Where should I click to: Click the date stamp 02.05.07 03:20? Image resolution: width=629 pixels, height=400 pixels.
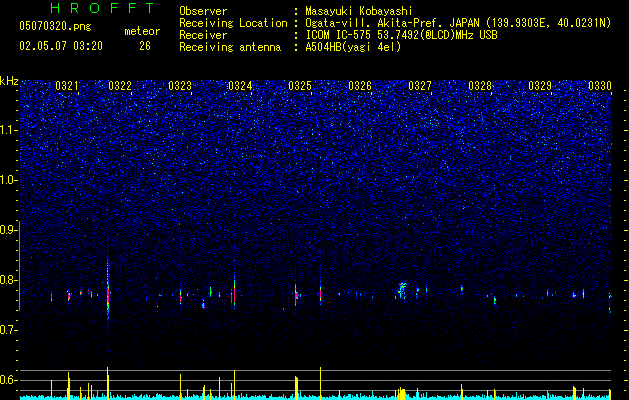tap(61, 46)
